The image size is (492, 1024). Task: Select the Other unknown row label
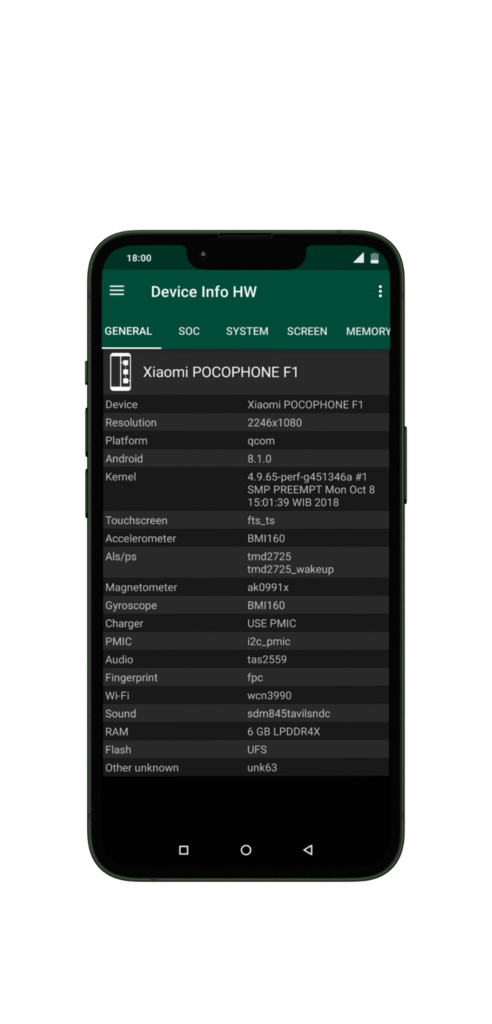(142, 767)
